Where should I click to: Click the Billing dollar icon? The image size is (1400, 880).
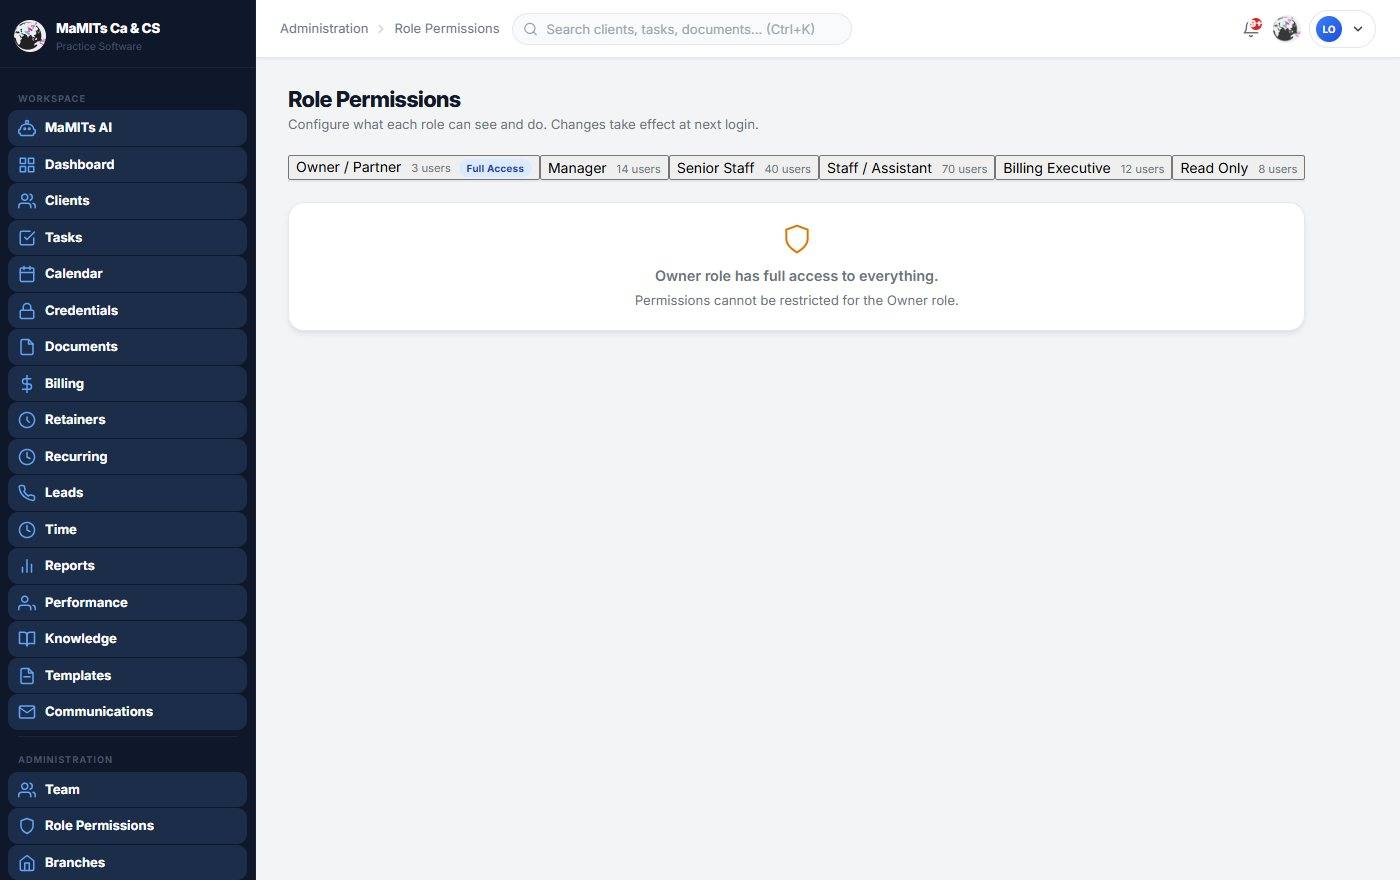(x=27, y=384)
